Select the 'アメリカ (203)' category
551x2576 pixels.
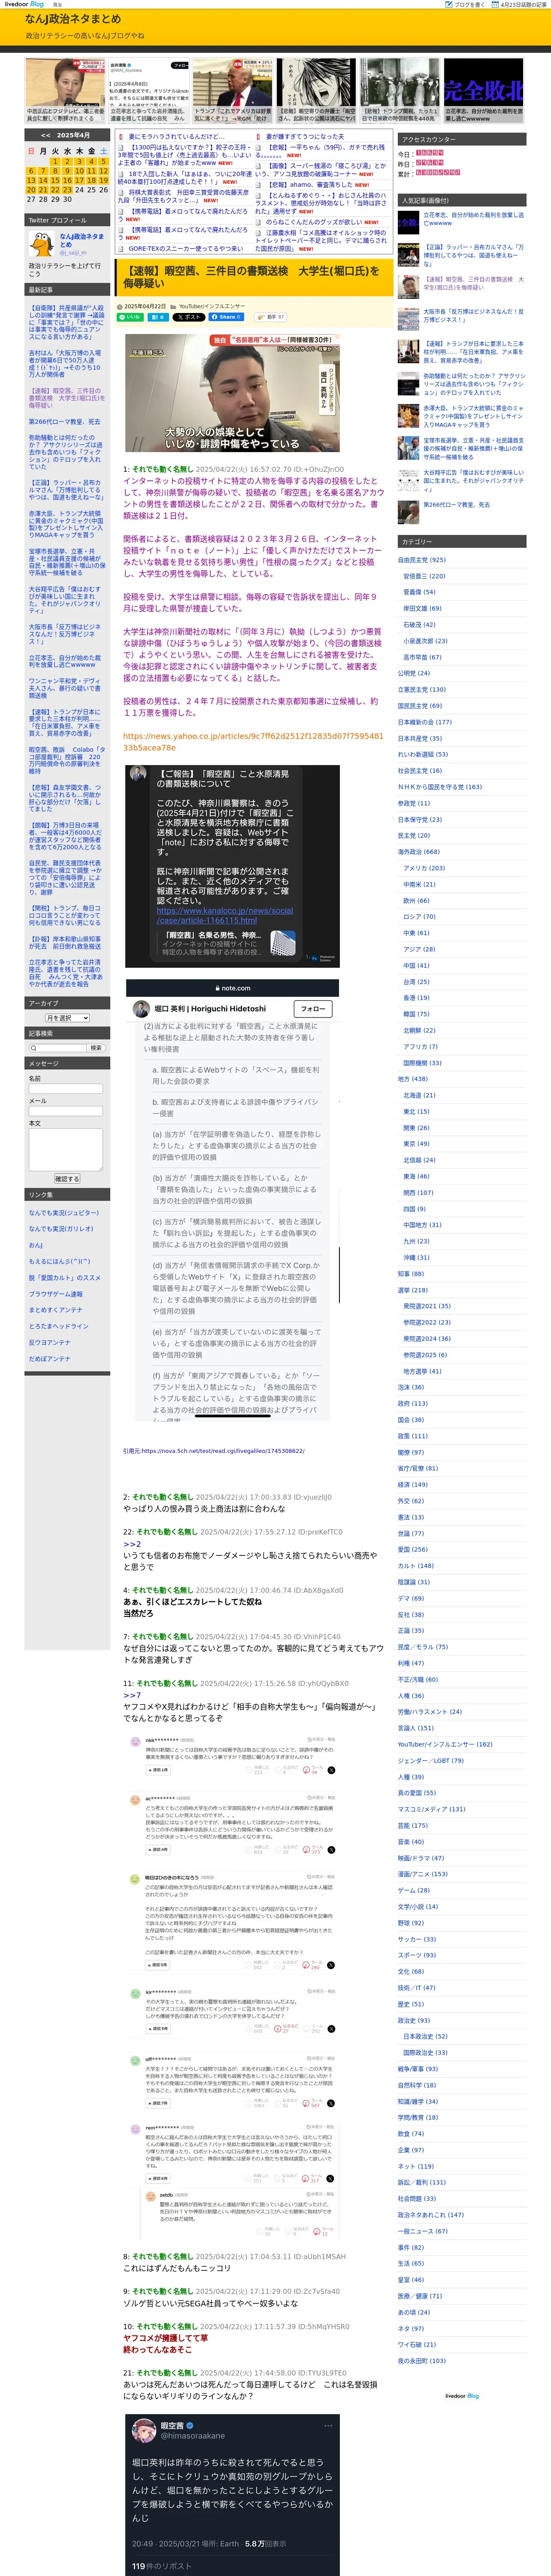tap(424, 868)
